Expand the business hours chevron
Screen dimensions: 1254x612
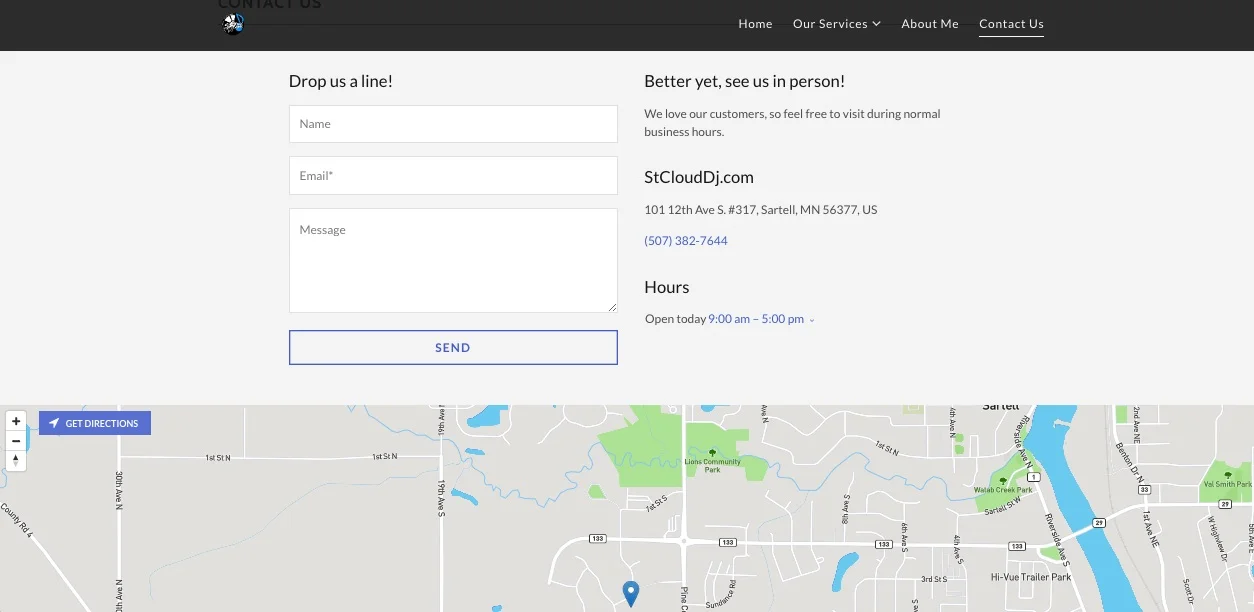811,319
